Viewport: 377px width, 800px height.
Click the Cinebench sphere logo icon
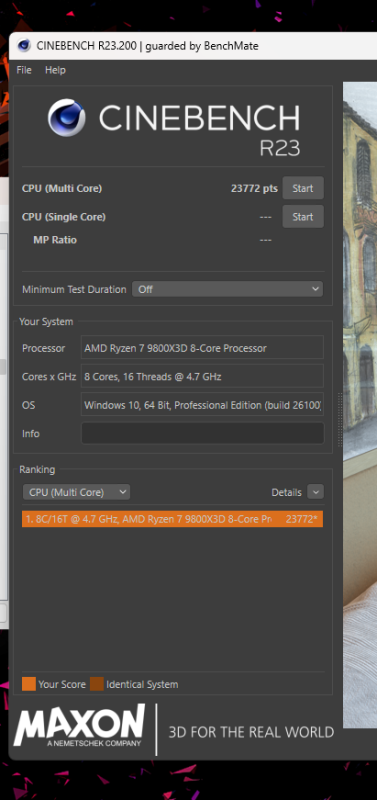67,118
